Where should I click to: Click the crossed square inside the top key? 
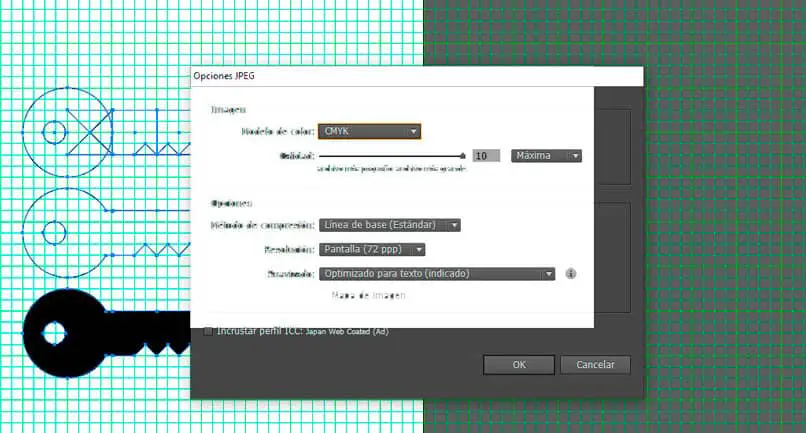click(x=89, y=132)
